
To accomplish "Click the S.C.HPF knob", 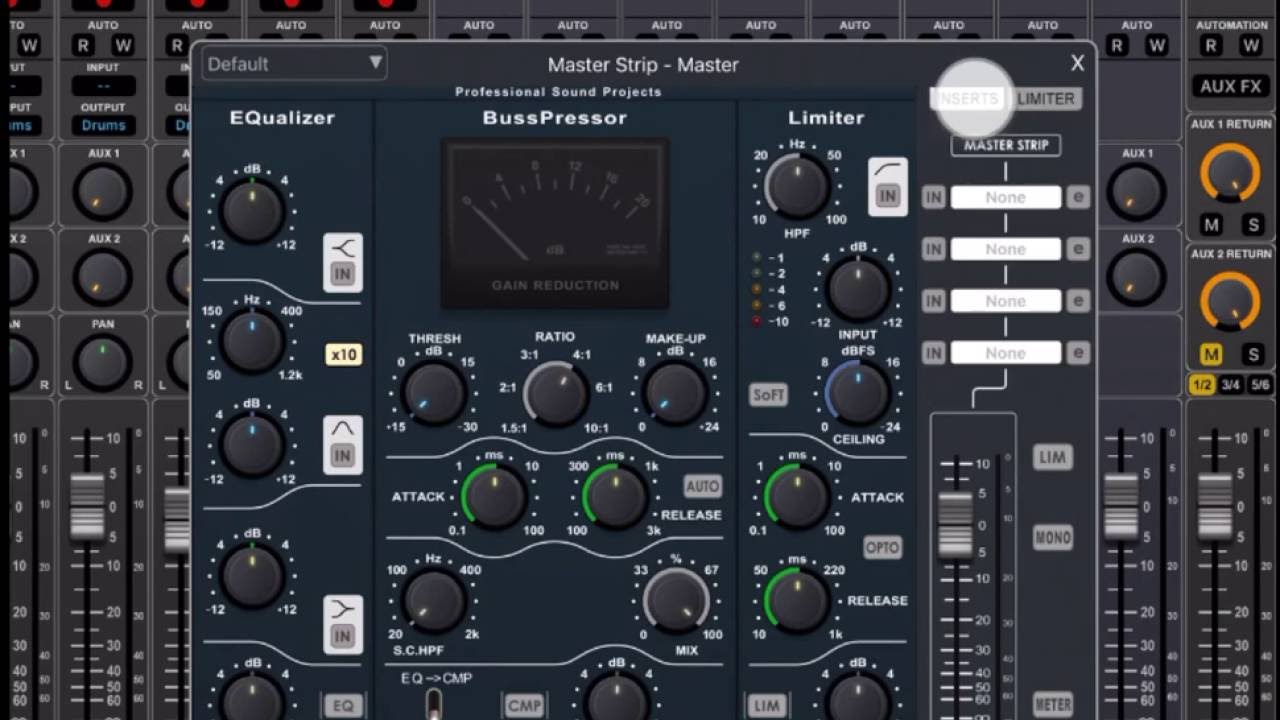I will (434, 601).
